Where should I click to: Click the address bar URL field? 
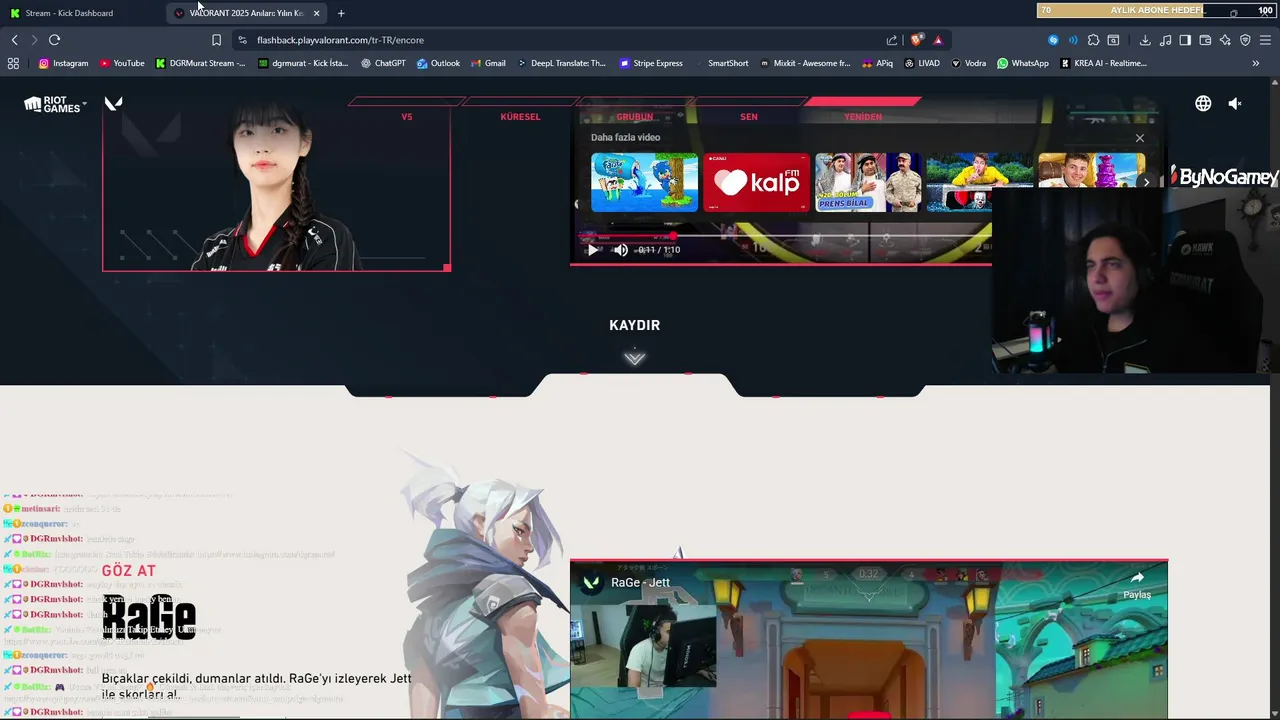[x=560, y=40]
